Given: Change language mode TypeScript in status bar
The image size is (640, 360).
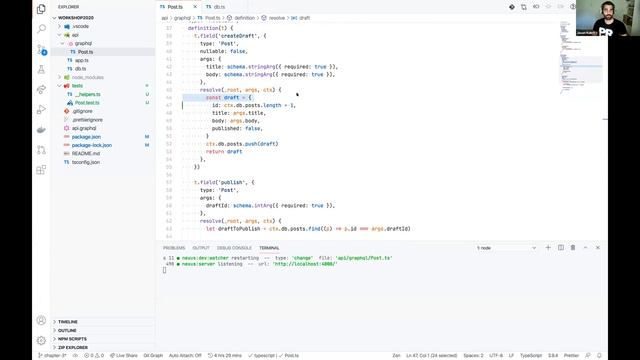Looking at the screenshot, I should click(531, 356).
